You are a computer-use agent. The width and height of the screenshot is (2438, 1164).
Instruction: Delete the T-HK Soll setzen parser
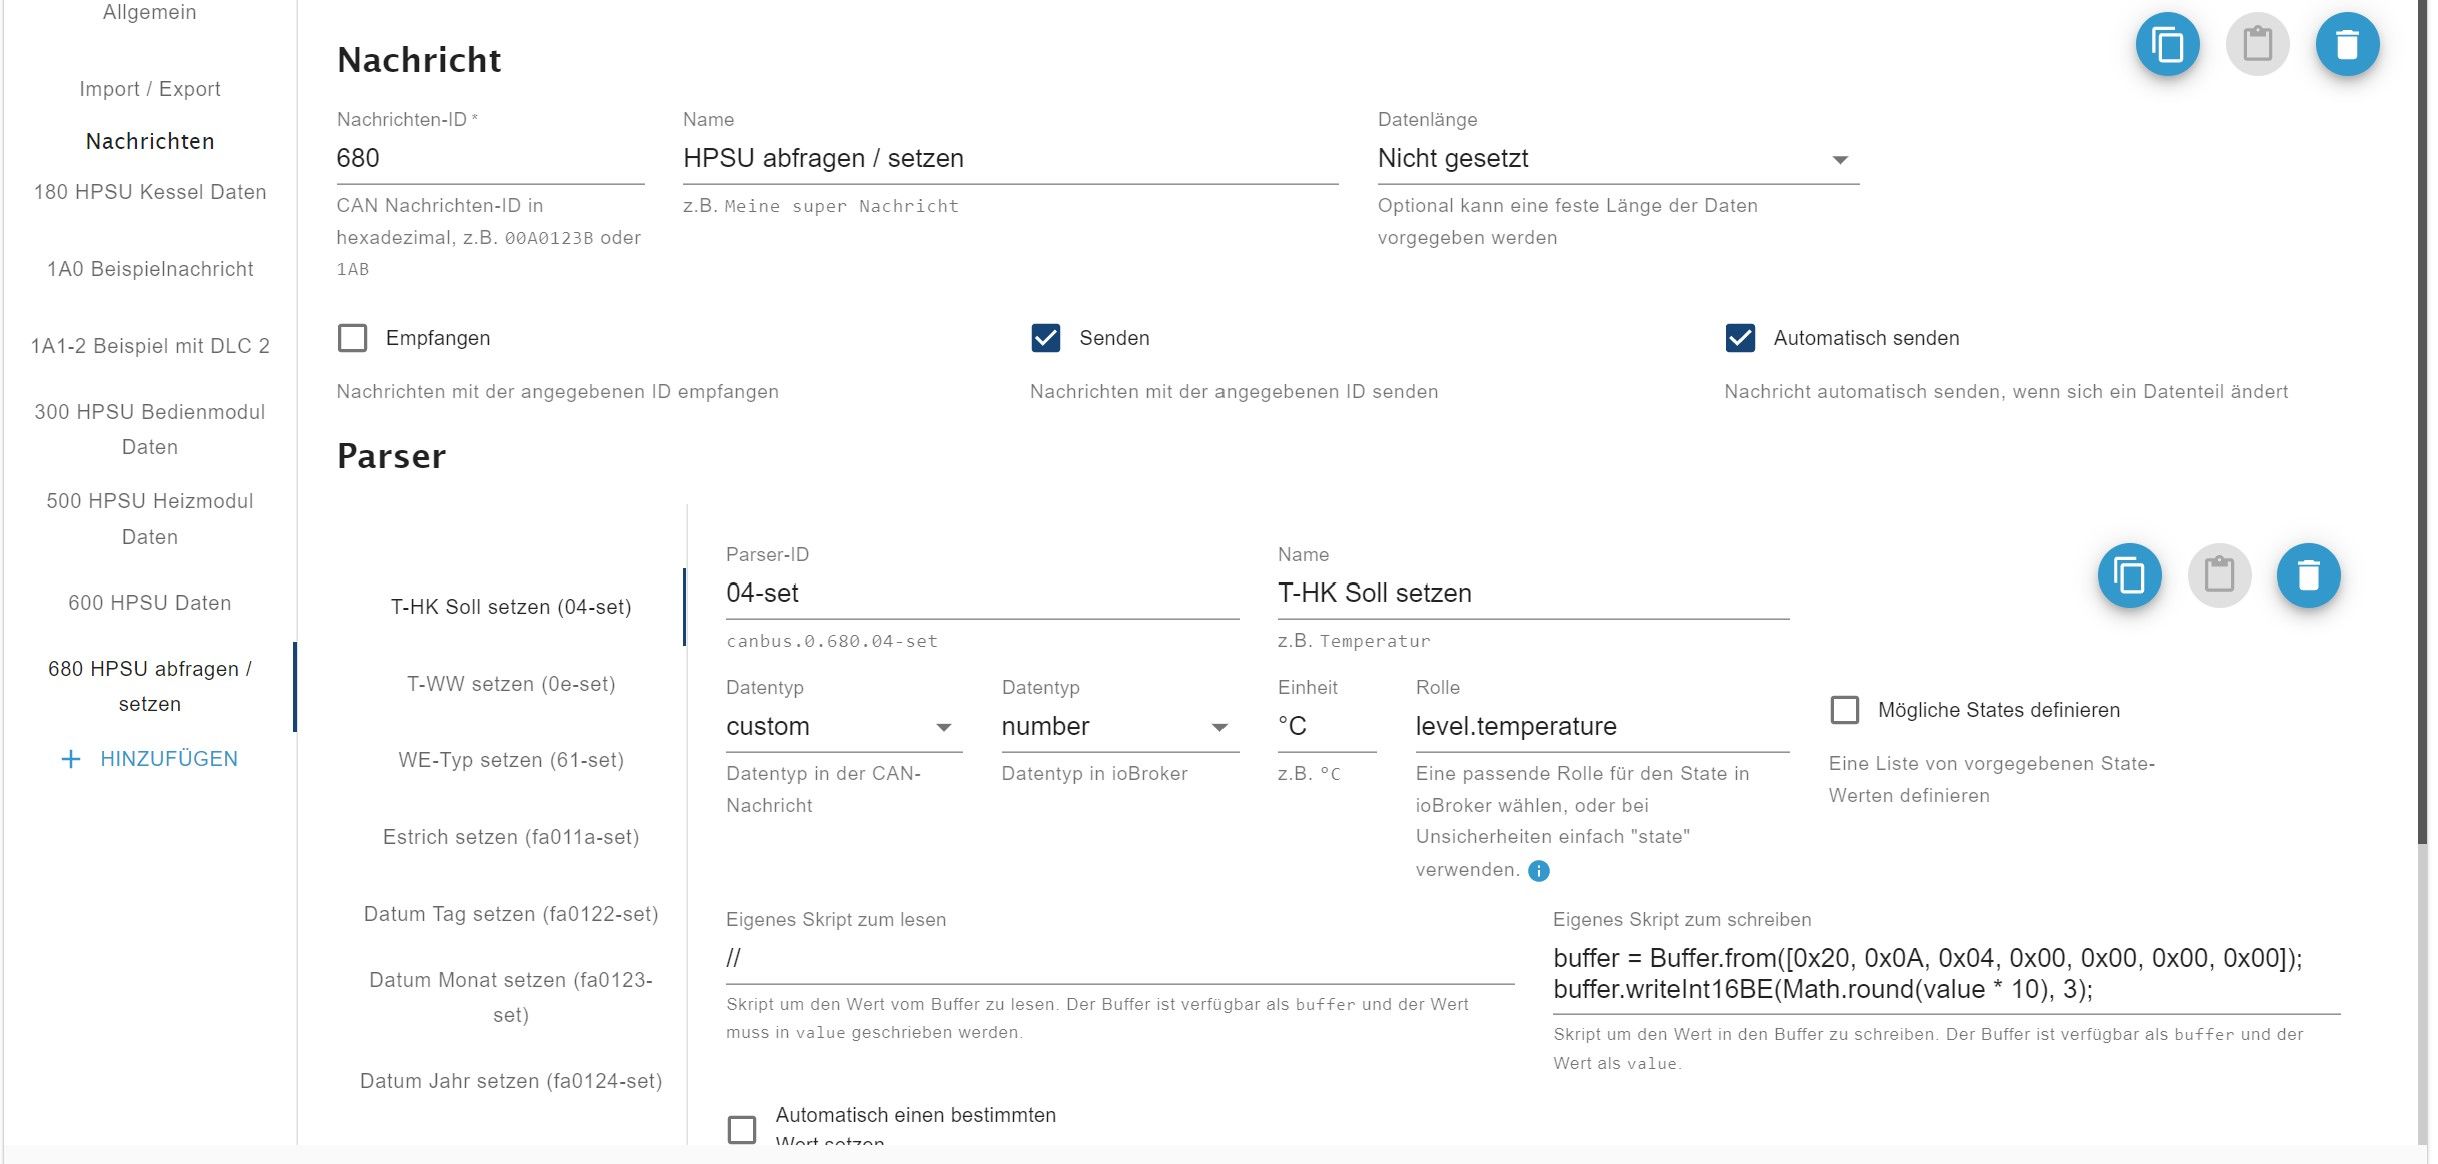pos(2308,576)
